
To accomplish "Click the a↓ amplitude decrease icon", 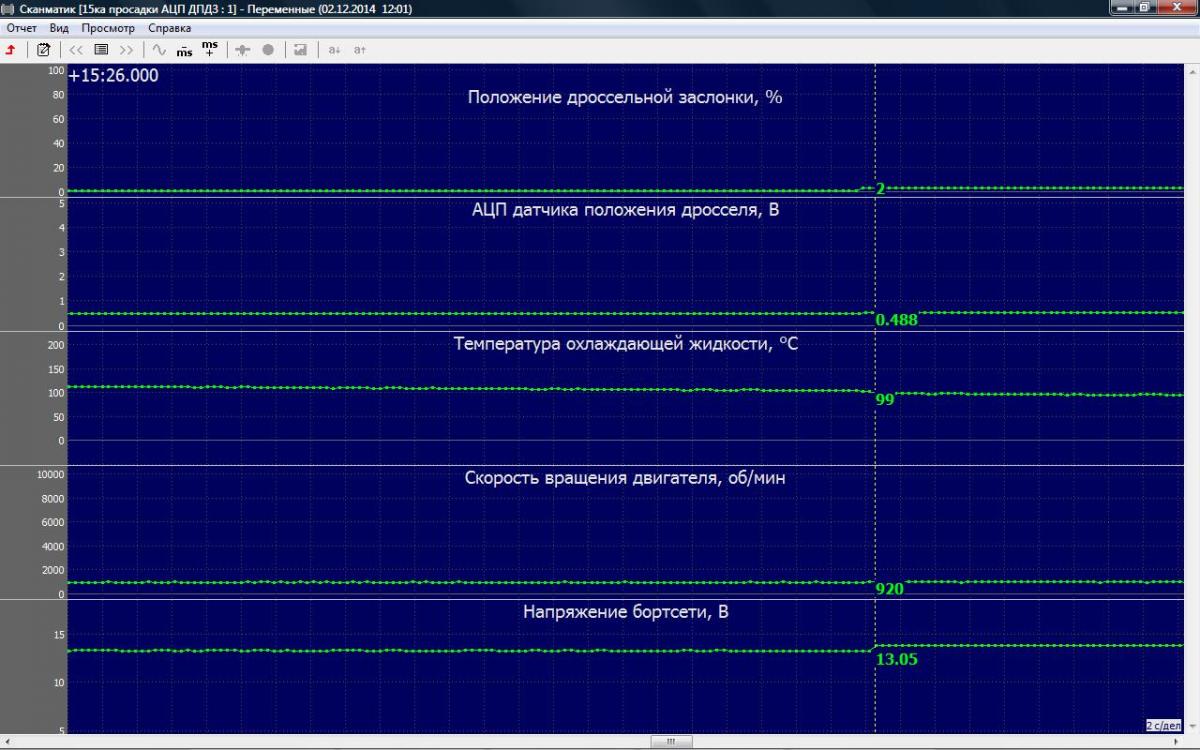I will [334, 49].
